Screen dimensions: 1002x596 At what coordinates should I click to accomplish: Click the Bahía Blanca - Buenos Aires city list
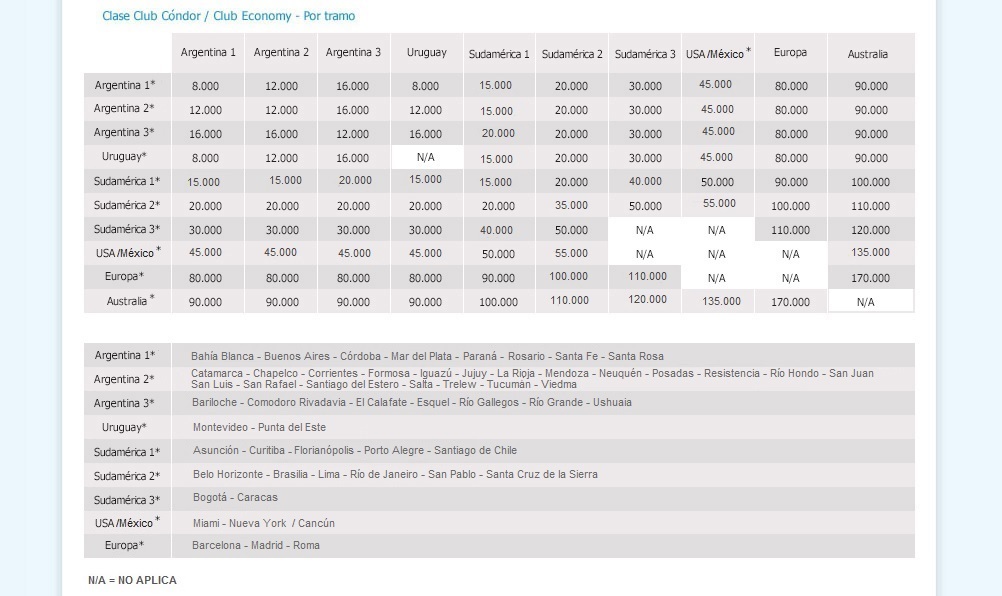[x=428, y=356]
